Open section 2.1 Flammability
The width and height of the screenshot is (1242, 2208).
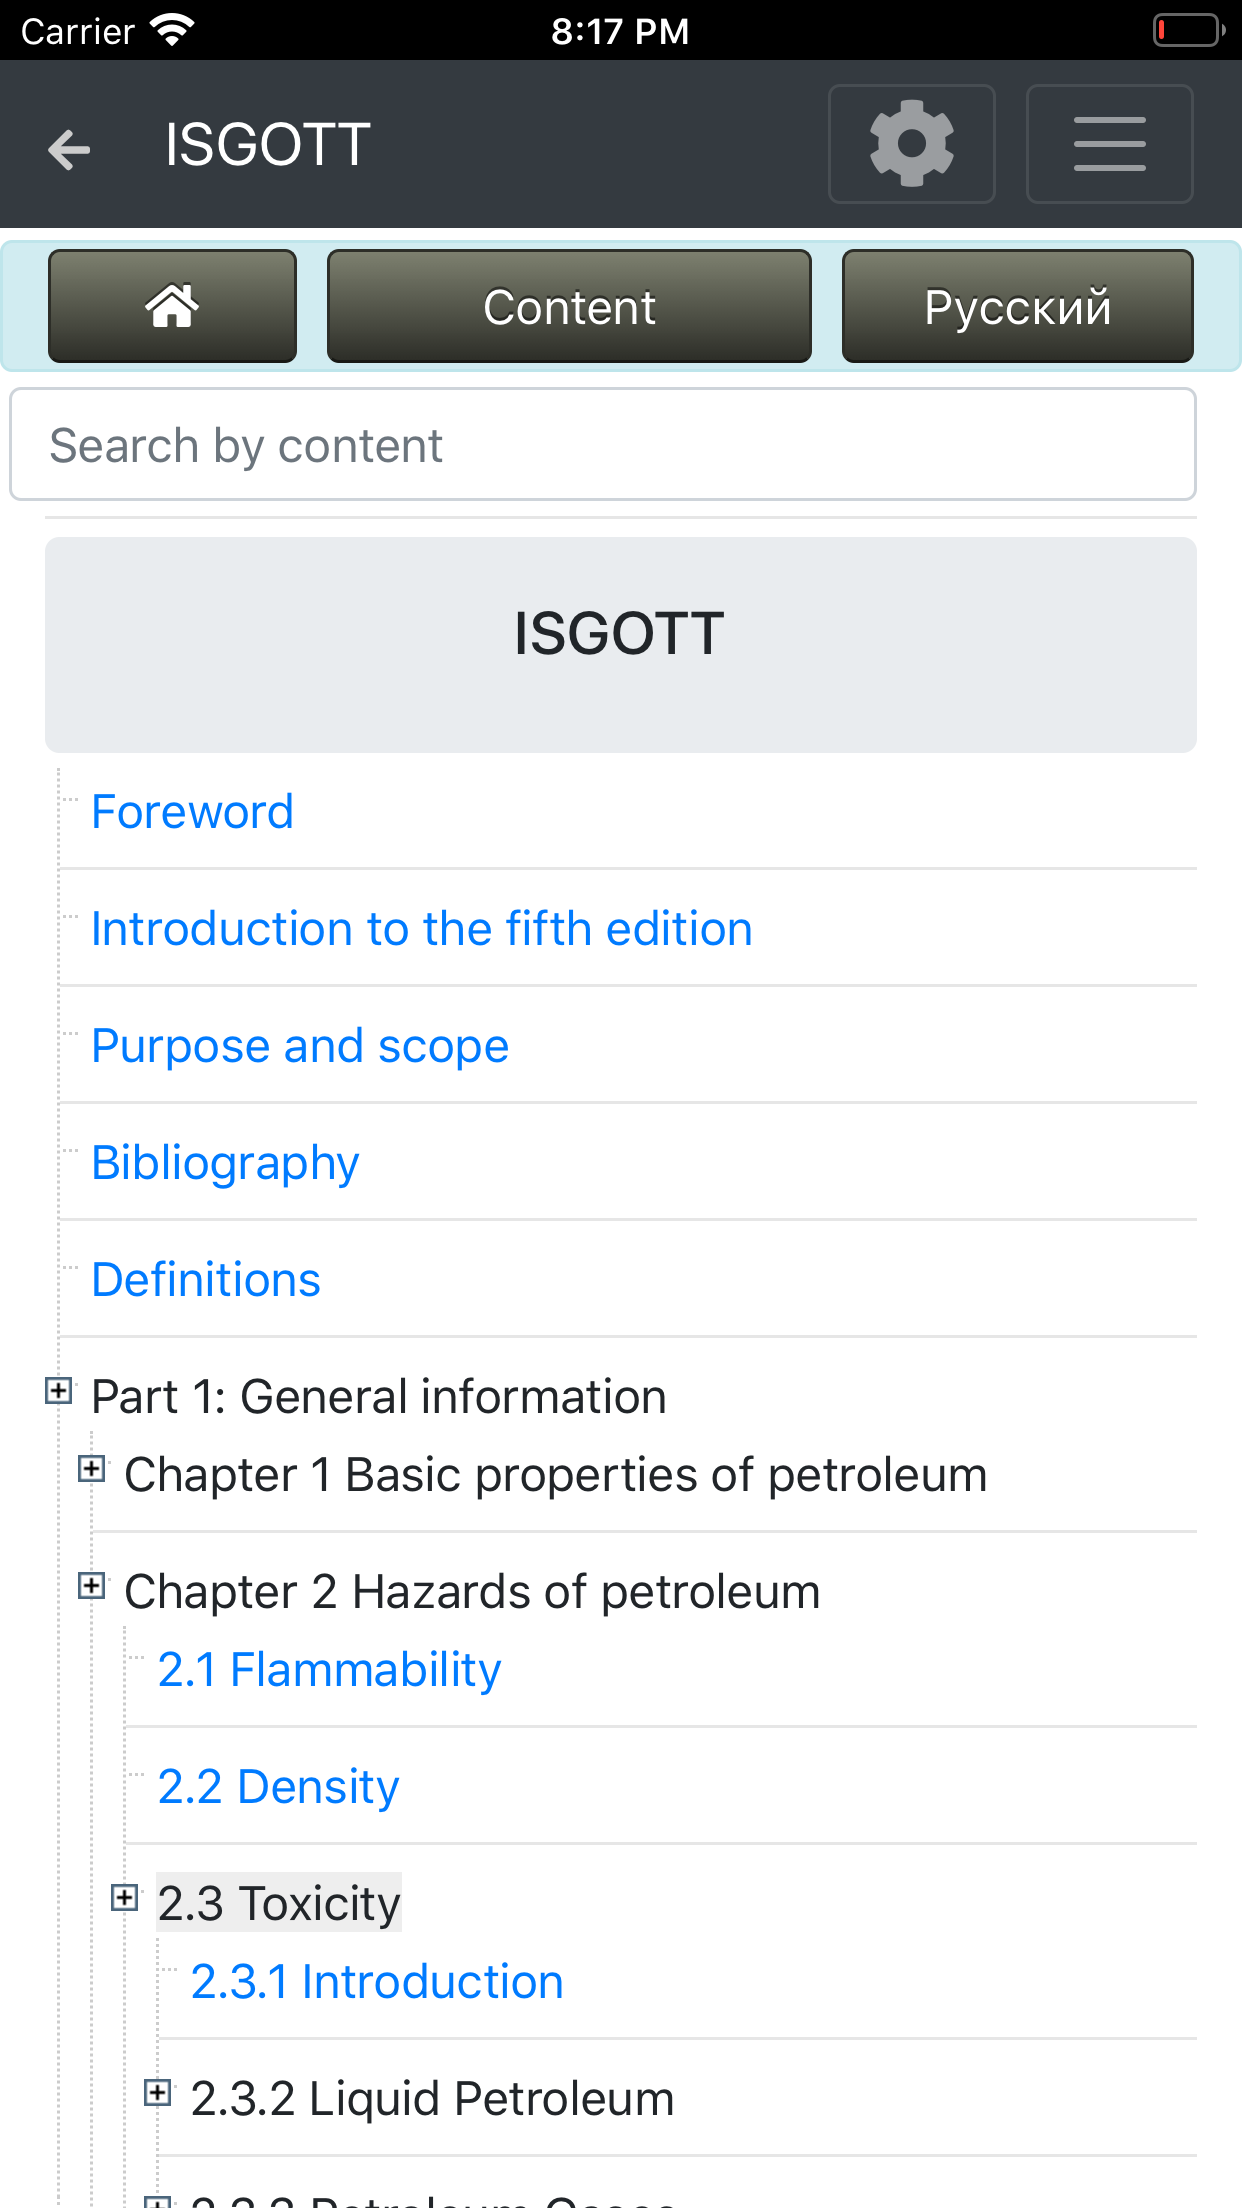[x=329, y=1669]
